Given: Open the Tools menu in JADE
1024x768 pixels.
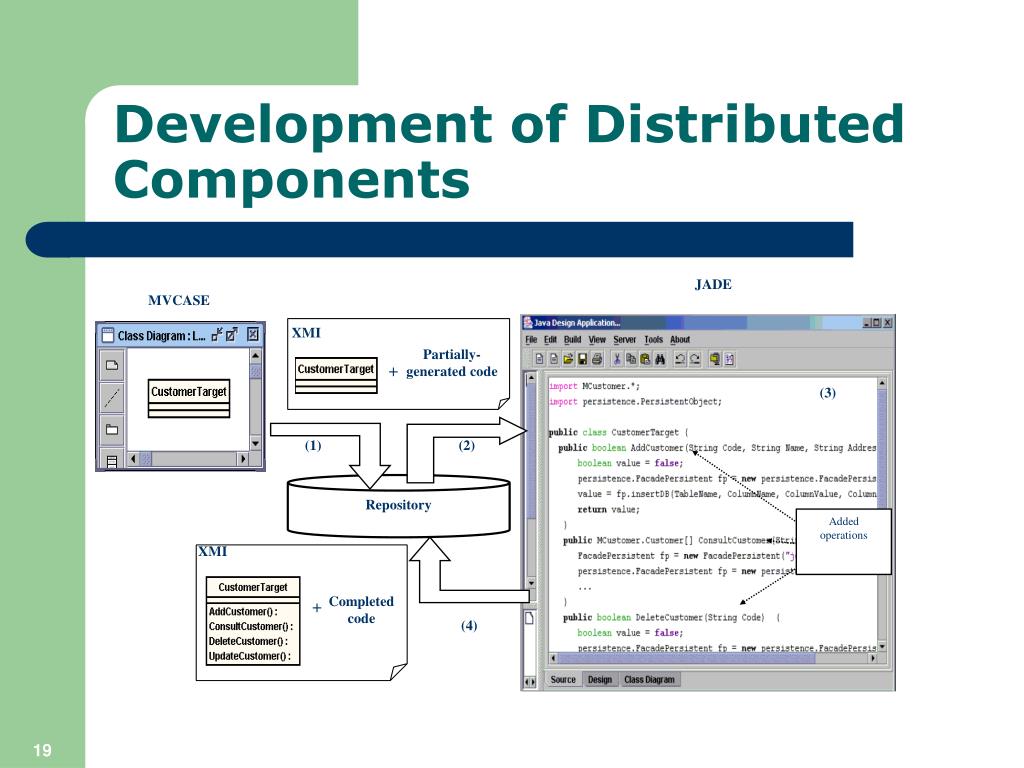Looking at the screenshot, I should [653, 340].
